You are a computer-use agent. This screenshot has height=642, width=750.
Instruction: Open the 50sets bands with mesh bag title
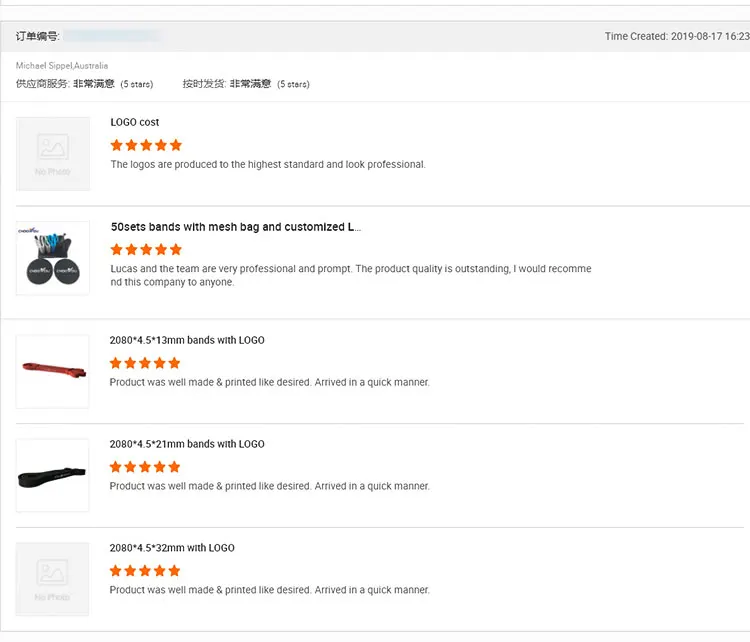236,227
